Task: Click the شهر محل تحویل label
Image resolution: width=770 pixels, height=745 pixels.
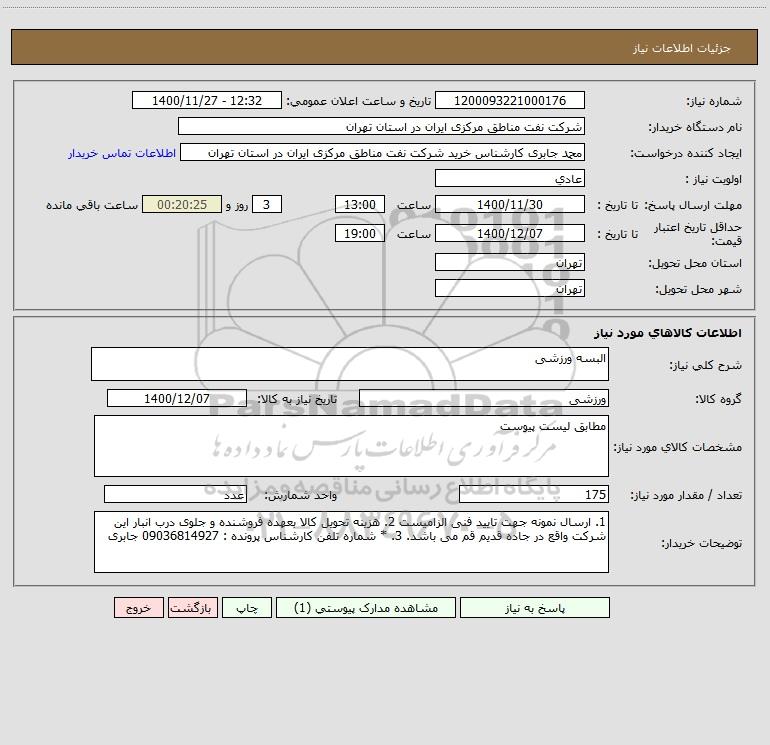Action: [x=698, y=289]
